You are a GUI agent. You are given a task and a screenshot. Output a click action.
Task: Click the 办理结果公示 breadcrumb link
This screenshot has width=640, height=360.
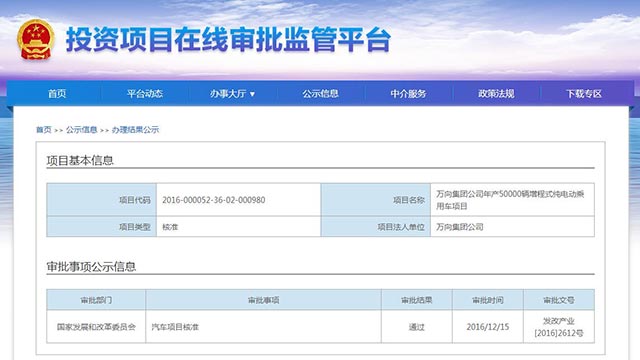pos(135,130)
